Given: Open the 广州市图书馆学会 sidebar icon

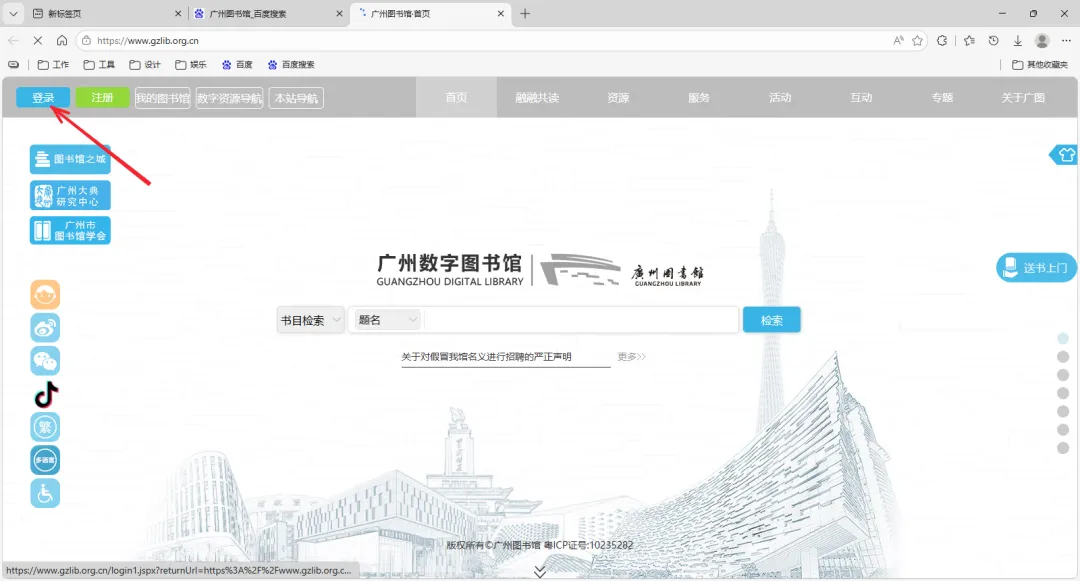Looking at the screenshot, I should pos(70,231).
